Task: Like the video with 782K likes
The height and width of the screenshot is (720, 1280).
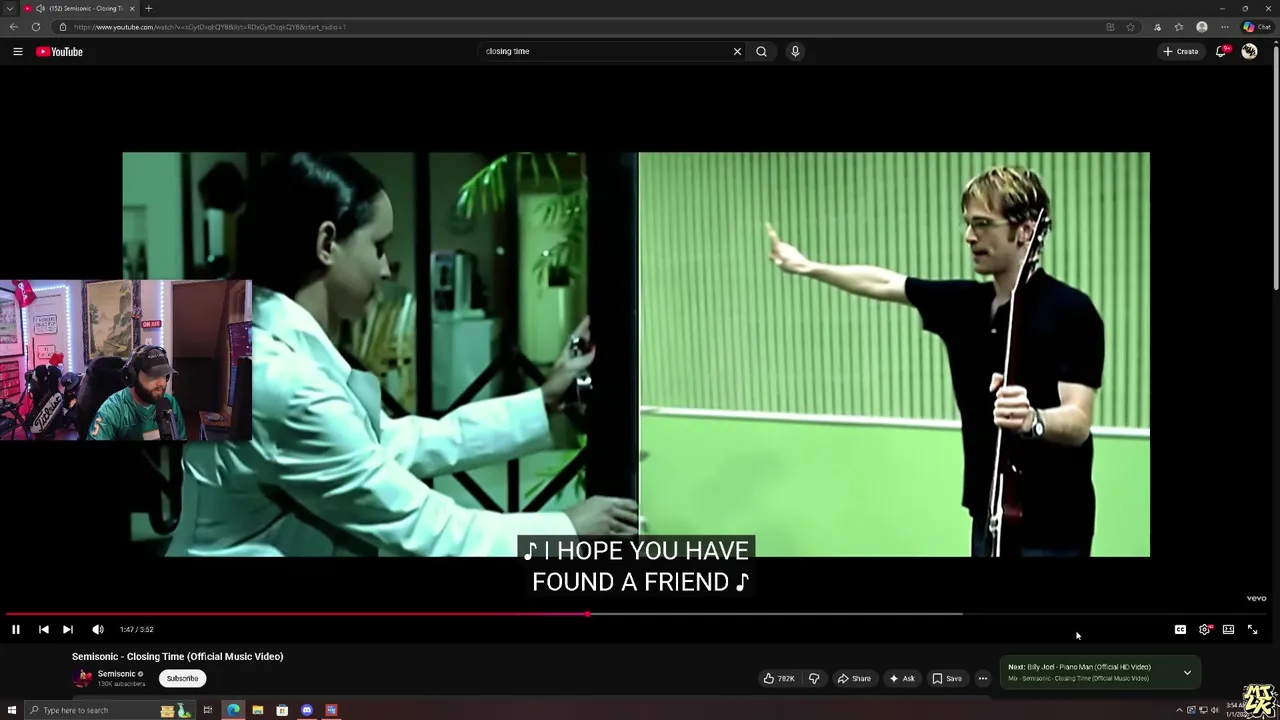Action: click(780, 678)
